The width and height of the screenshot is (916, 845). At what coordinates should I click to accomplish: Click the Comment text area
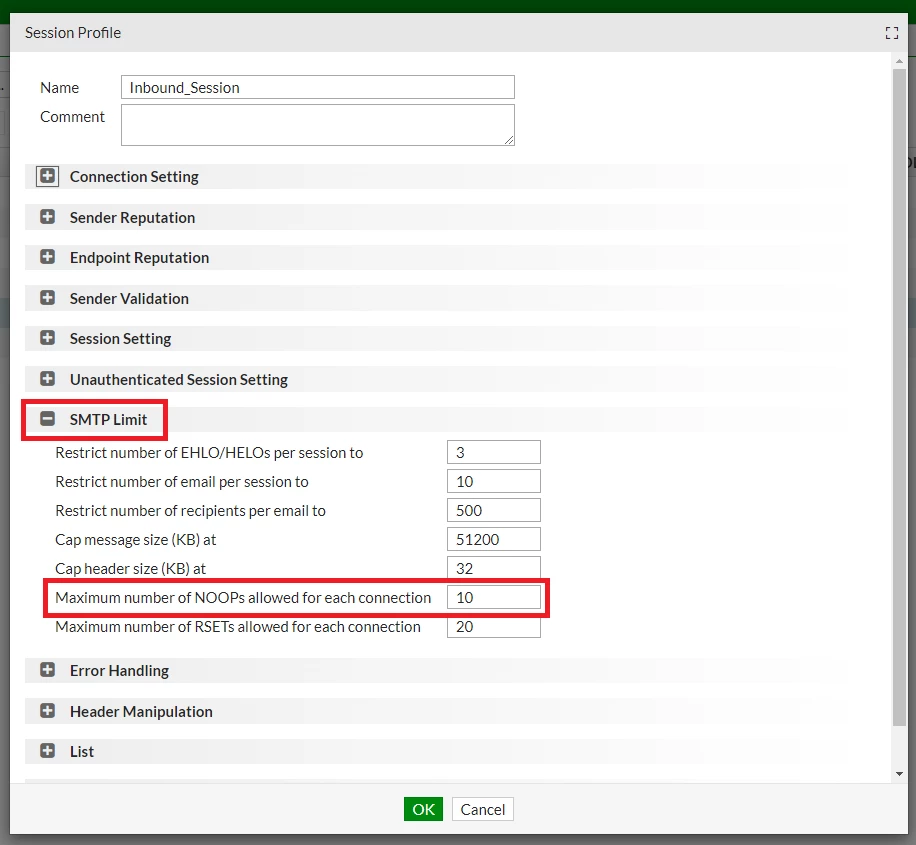click(x=318, y=125)
